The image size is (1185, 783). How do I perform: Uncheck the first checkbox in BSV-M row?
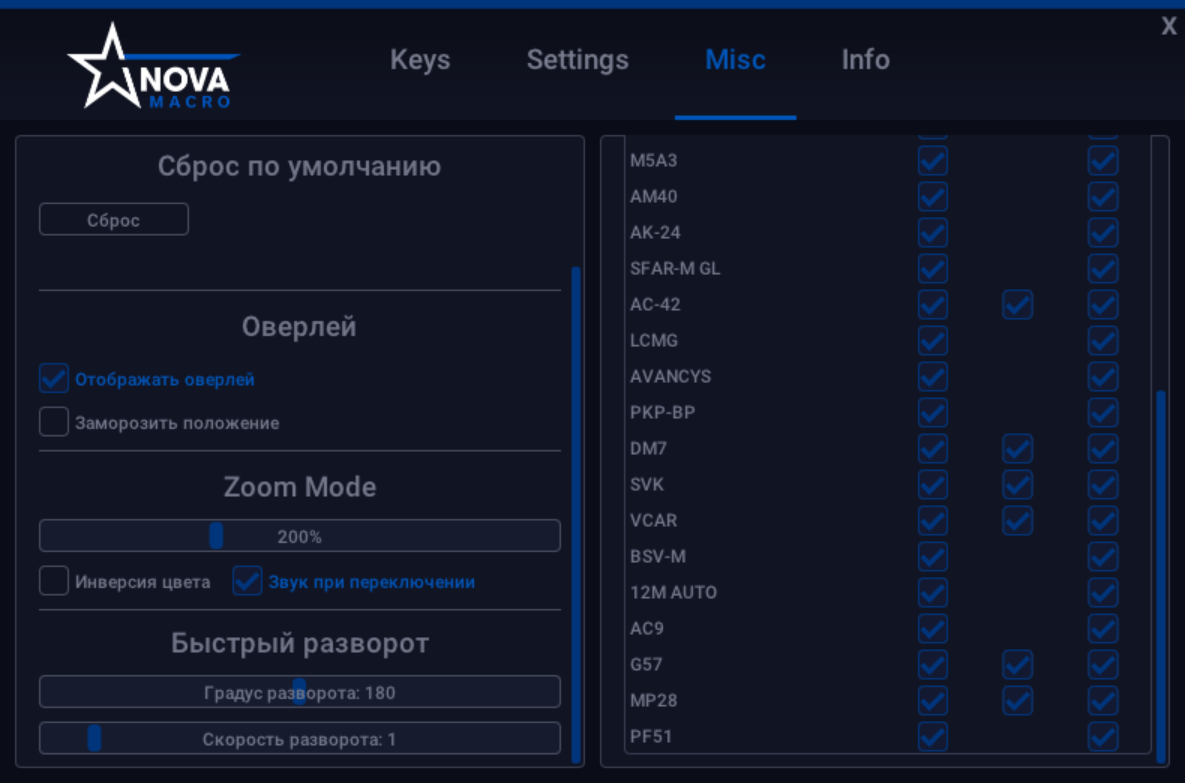tap(933, 556)
